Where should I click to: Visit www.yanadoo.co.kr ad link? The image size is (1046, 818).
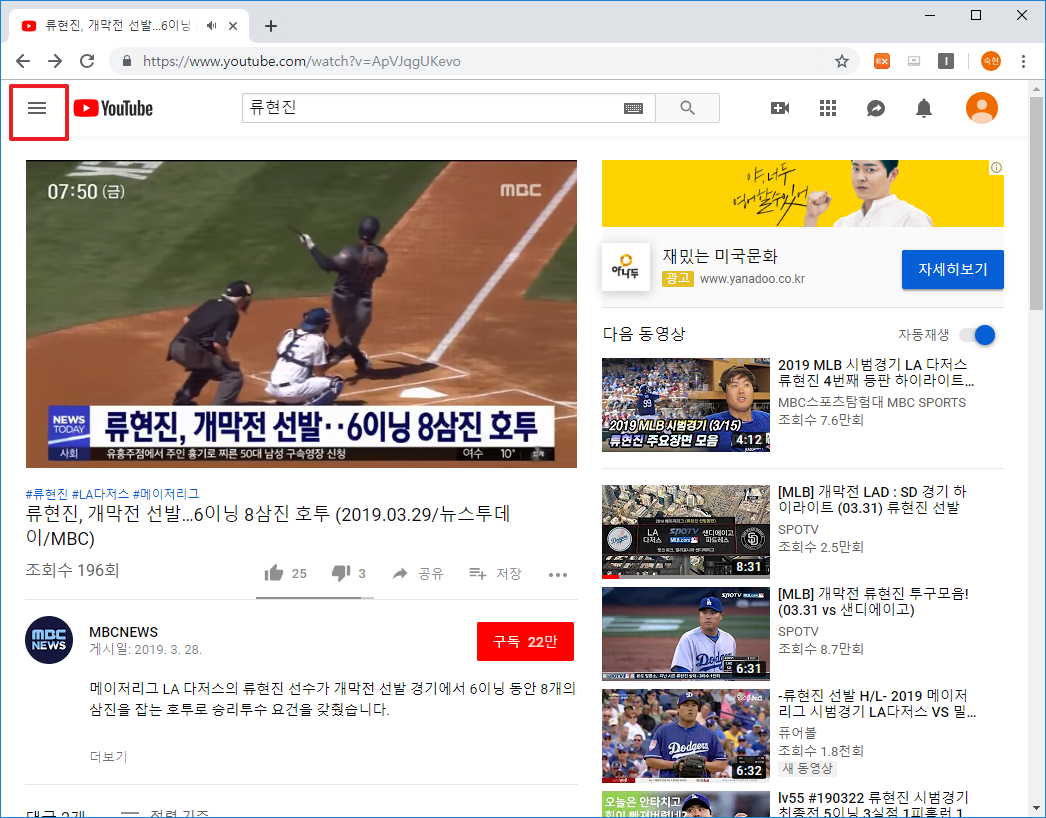pos(752,279)
